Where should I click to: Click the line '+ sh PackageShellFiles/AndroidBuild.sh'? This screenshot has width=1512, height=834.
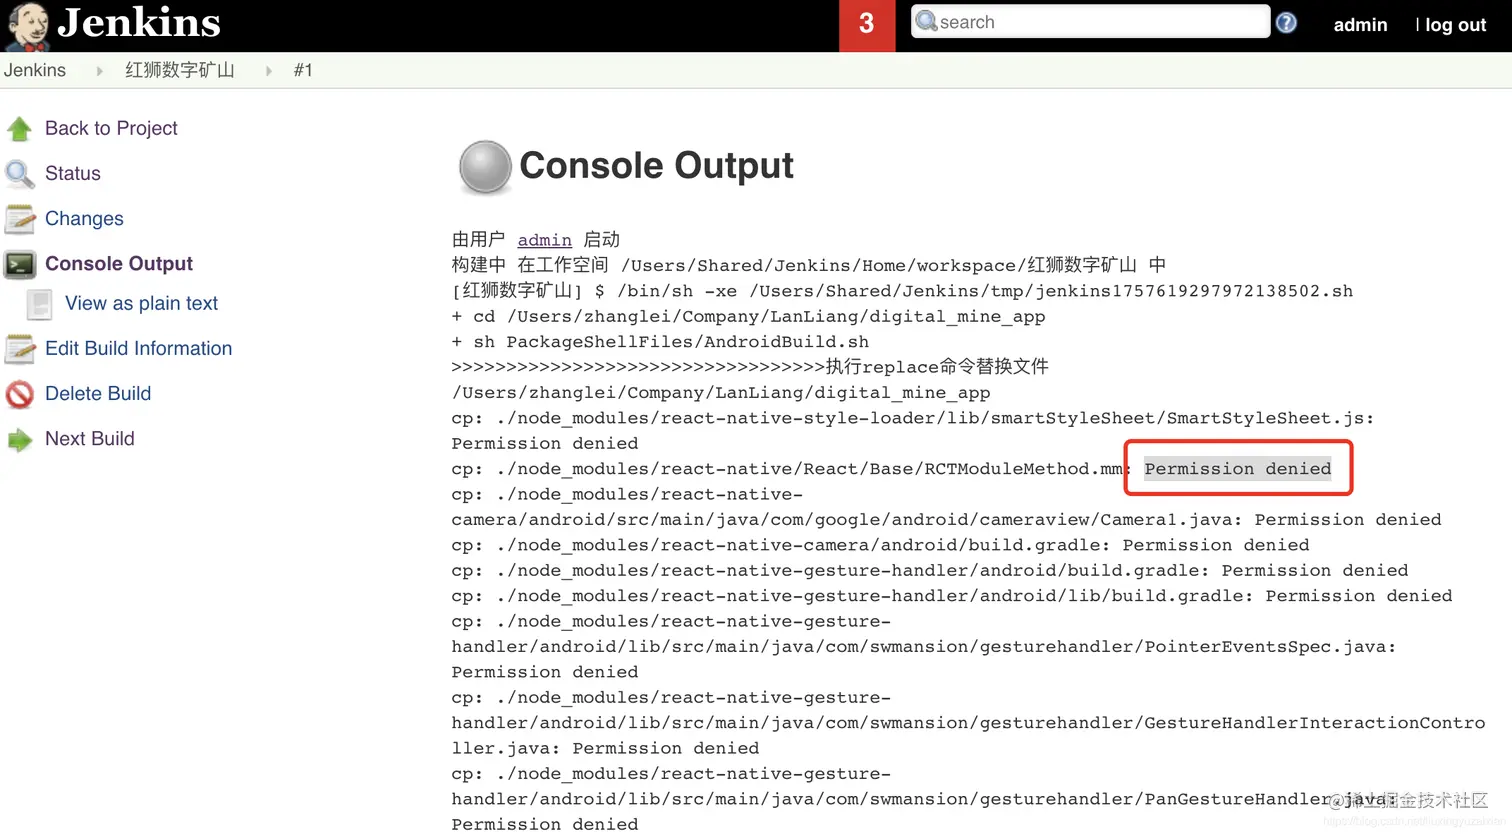pyautogui.click(x=660, y=342)
